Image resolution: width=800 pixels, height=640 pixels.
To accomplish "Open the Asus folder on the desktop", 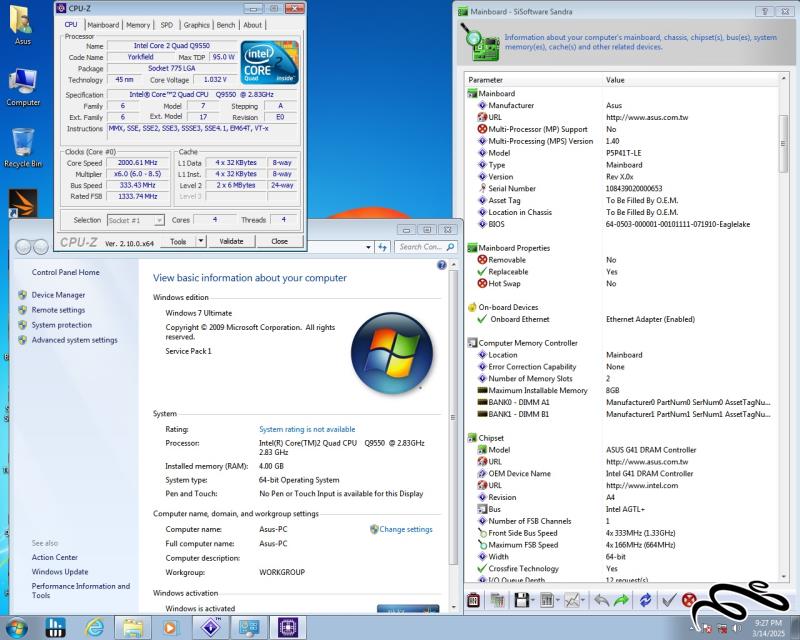I will point(22,24).
